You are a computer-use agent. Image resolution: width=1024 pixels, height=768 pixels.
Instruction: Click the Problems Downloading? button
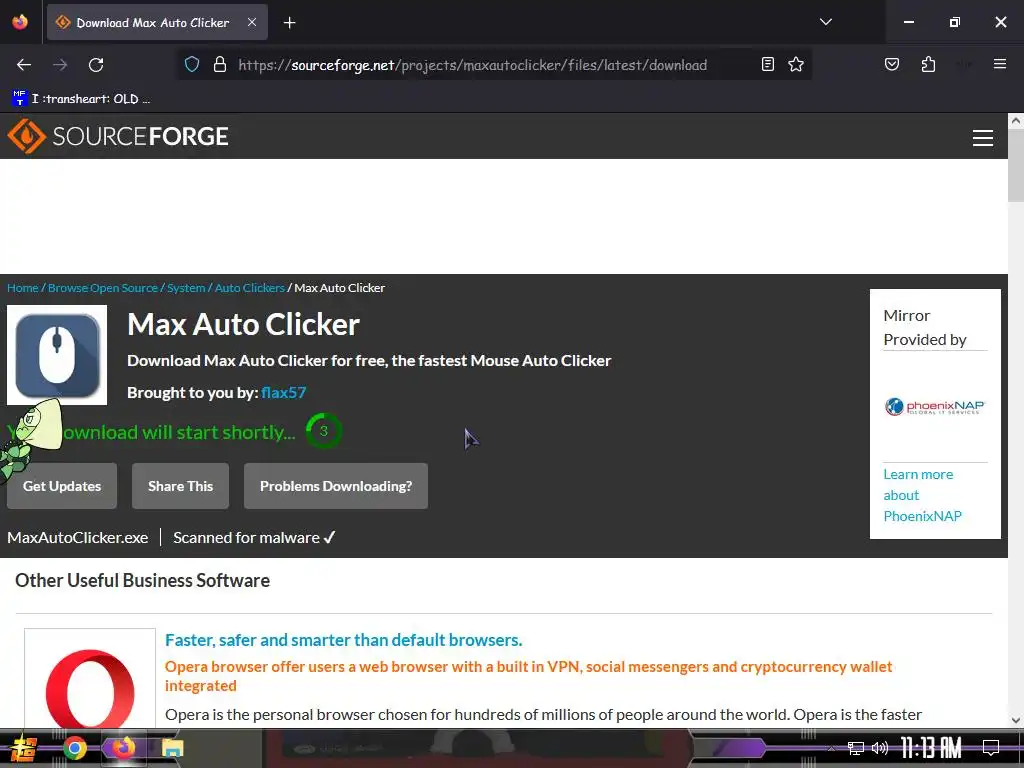[x=336, y=486]
